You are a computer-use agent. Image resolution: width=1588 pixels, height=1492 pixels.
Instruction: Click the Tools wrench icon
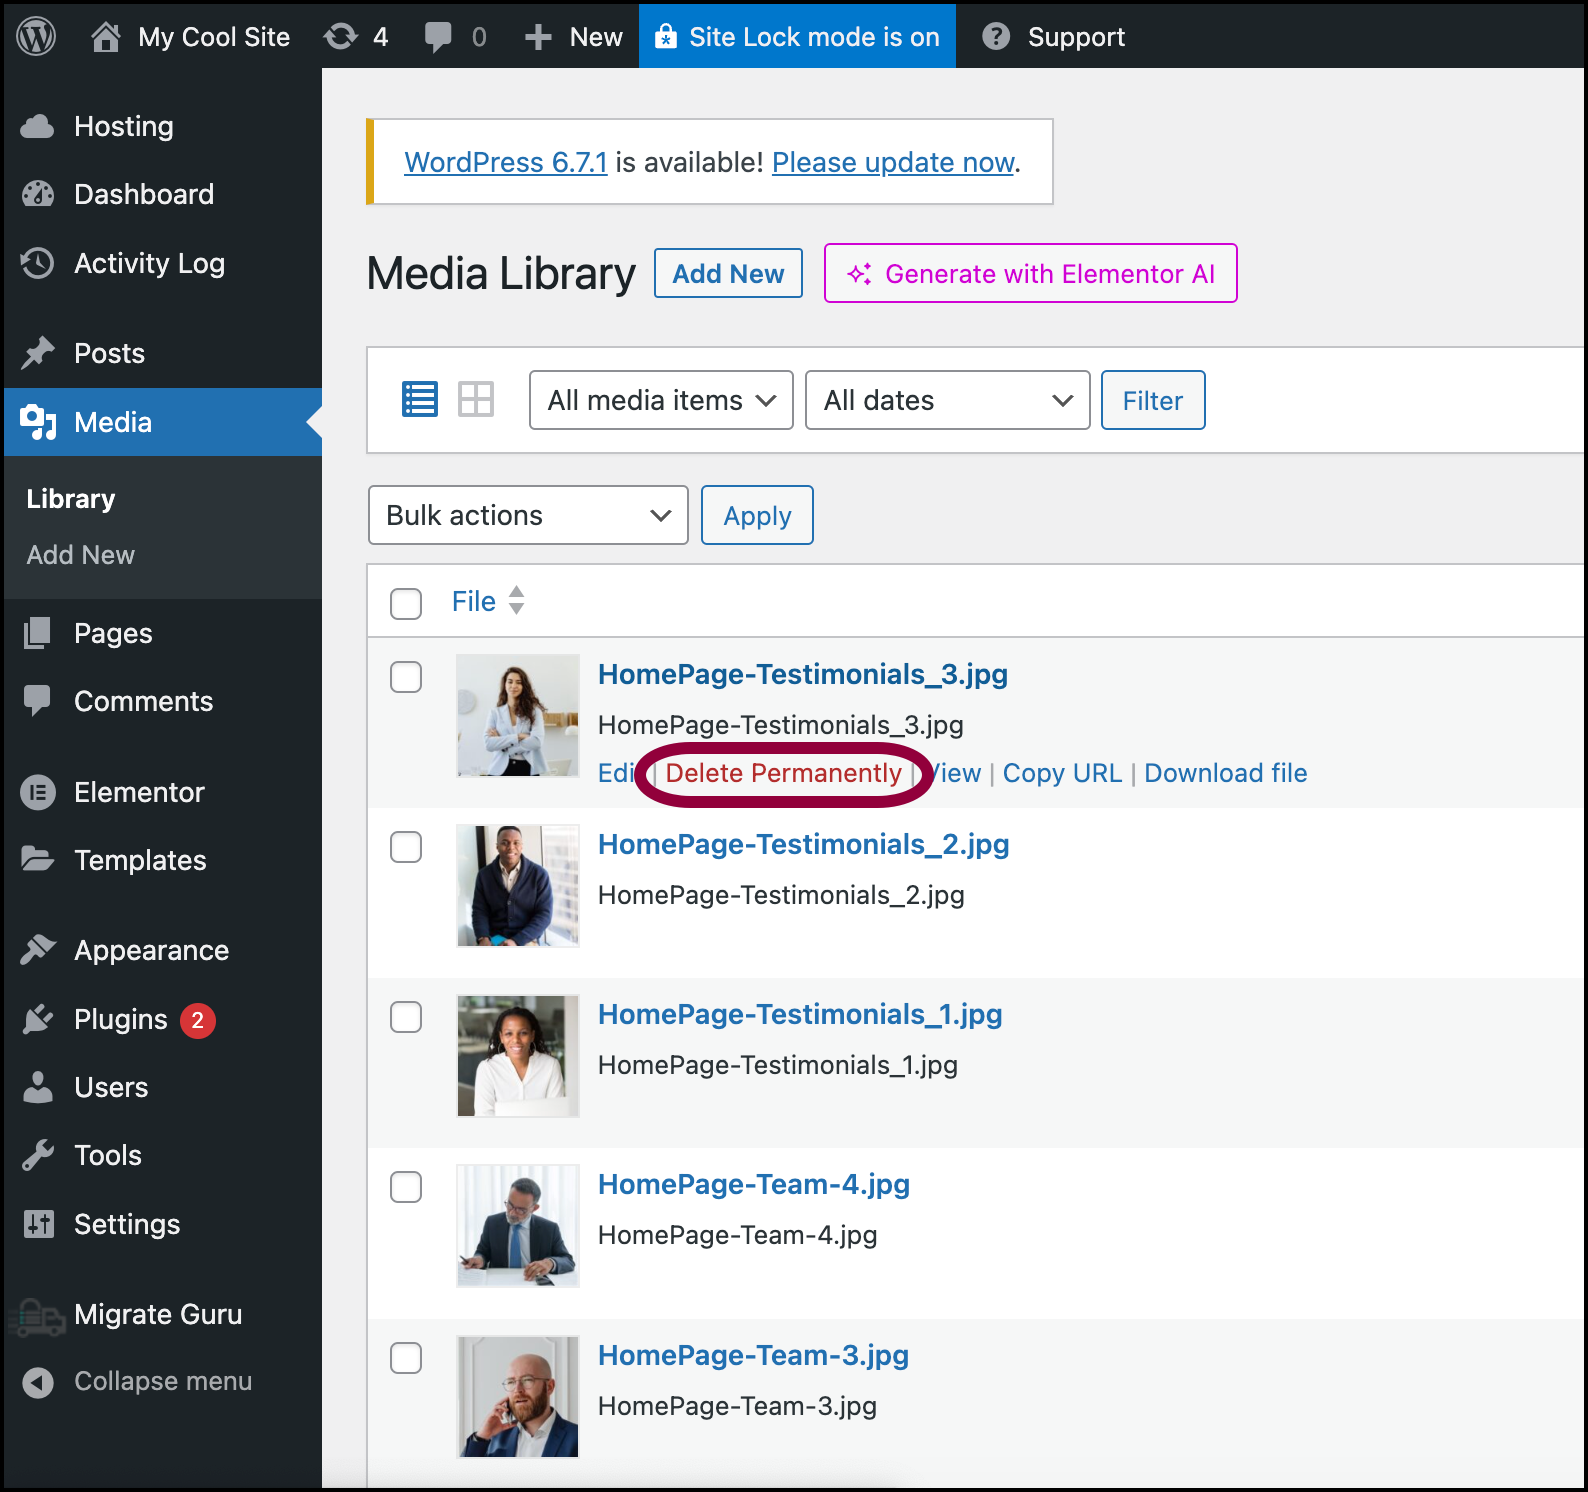tap(38, 1155)
